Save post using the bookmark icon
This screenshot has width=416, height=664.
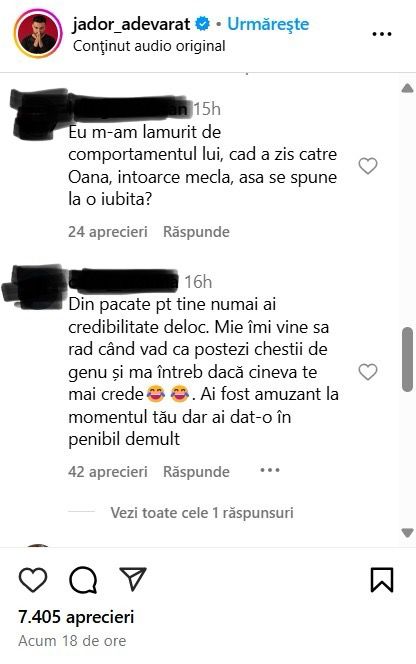click(382, 580)
